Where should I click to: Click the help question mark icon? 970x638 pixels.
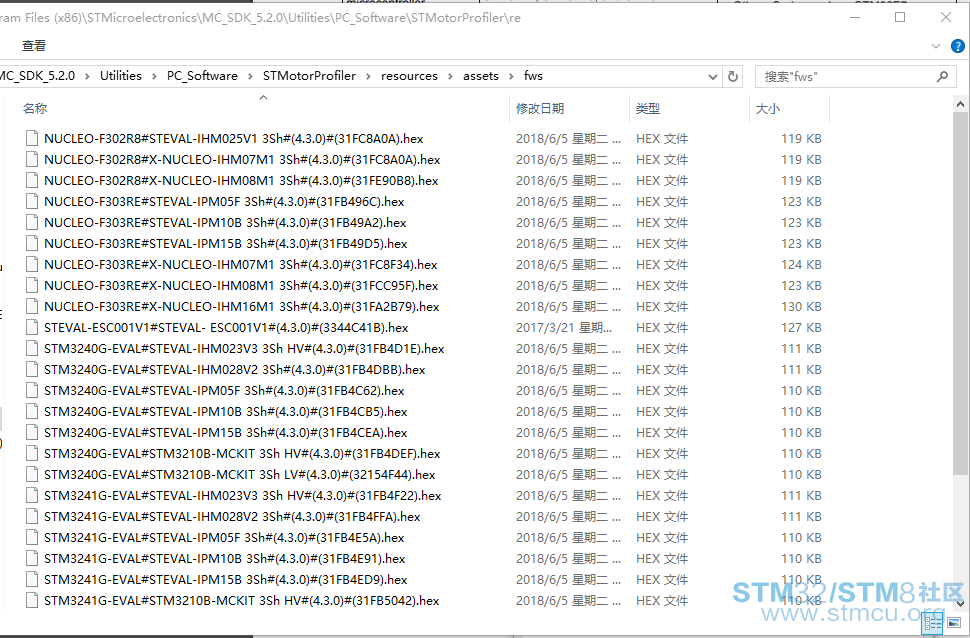coord(958,46)
